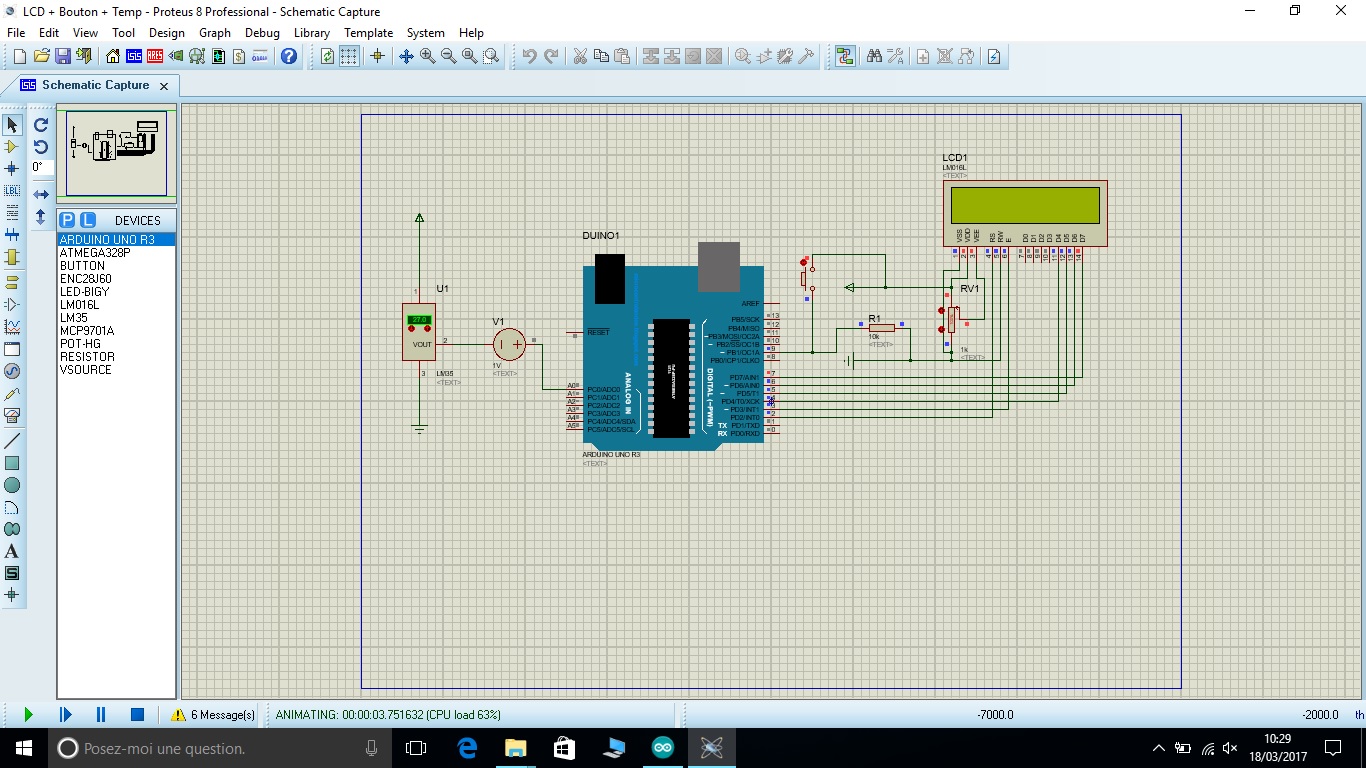Select the 2D line drawing tool
Screen dimensions: 1366x768
pyautogui.click(x=12, y=441)
